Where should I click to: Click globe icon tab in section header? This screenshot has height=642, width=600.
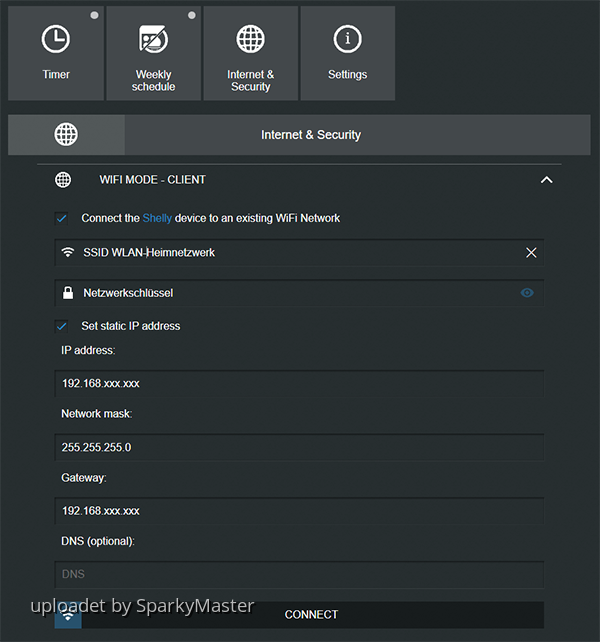(66, 135)
